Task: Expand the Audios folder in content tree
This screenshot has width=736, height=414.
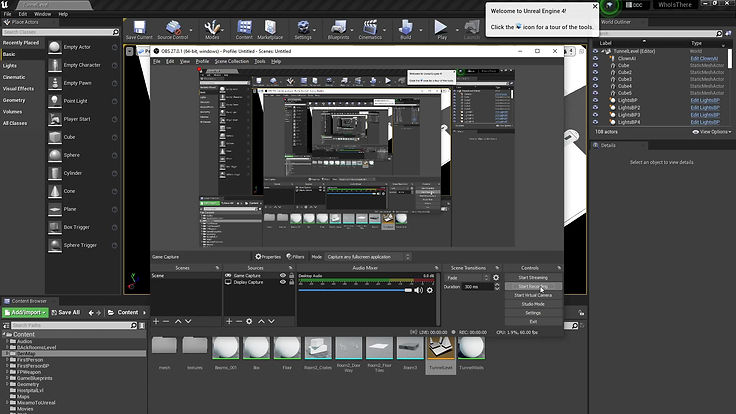Action: coord(7,341)
